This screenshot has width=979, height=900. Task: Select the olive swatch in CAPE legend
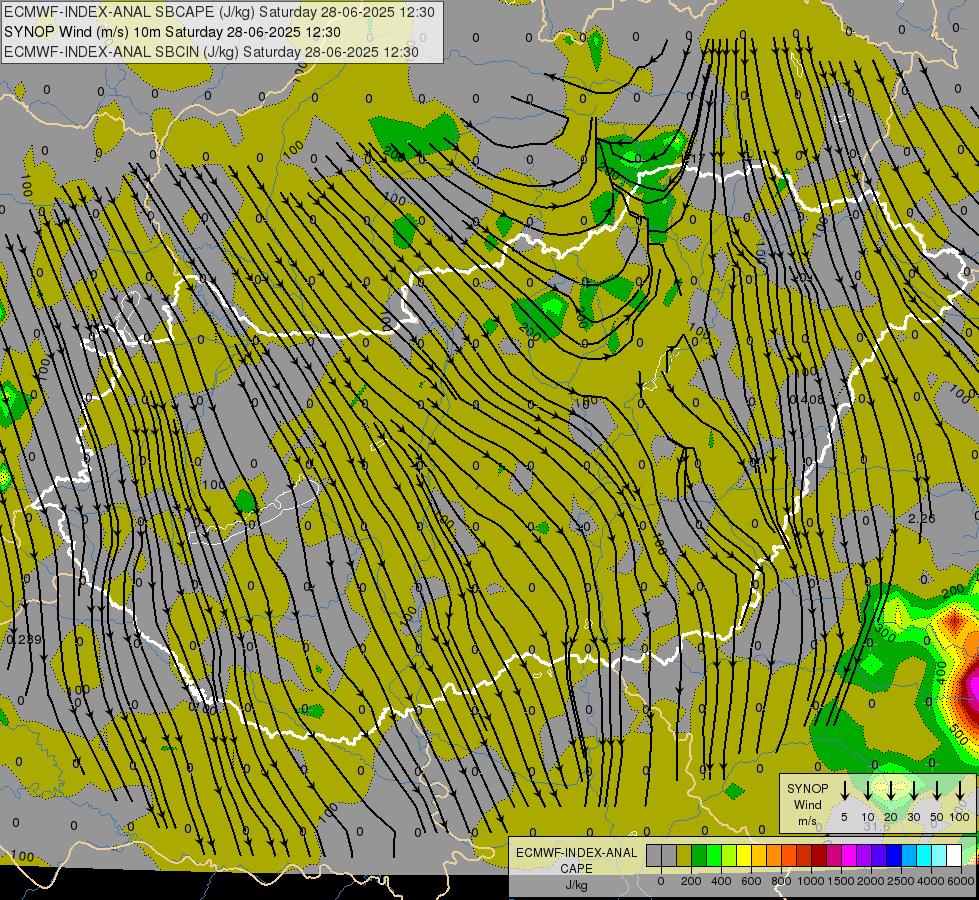pos(684,855)
